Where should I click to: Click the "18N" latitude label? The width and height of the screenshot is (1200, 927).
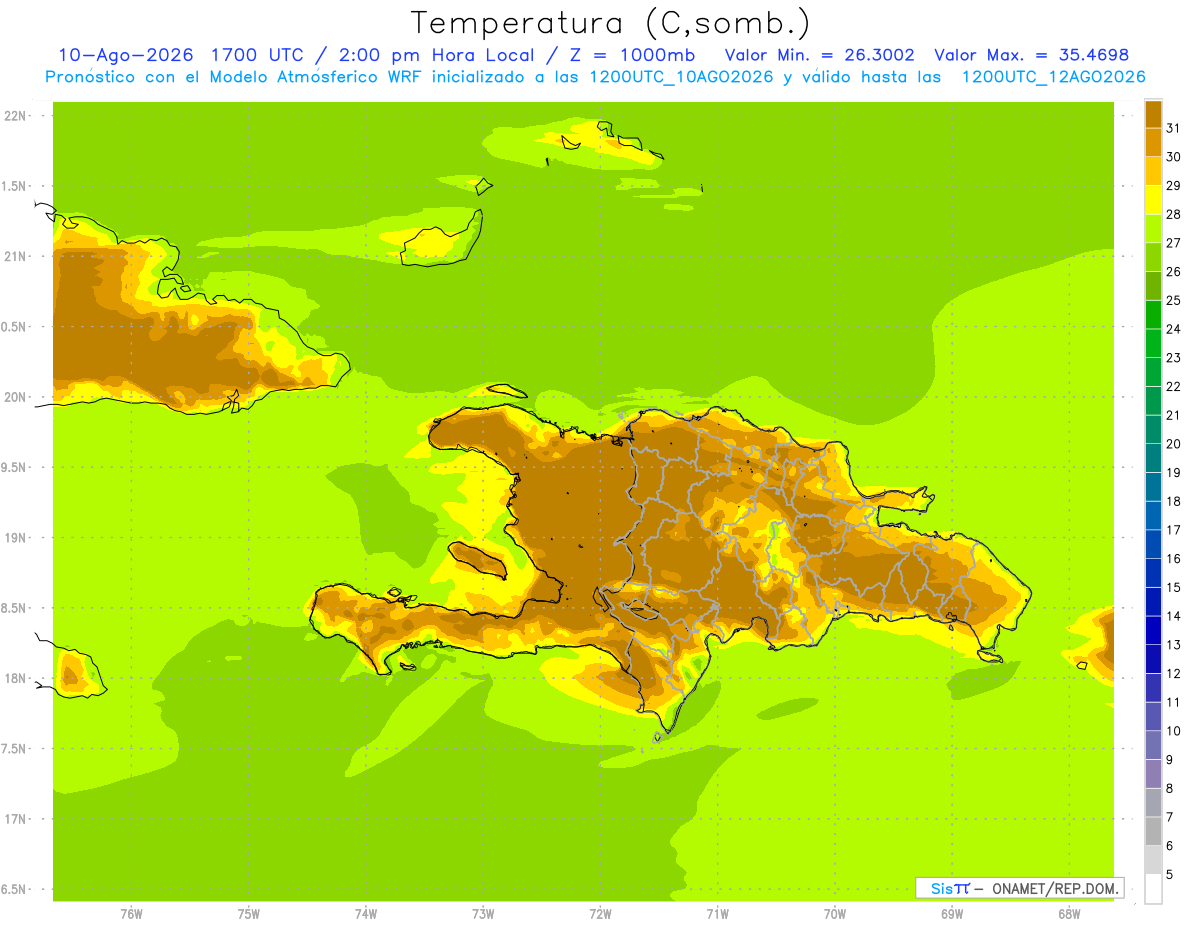pyautogui.click(x=16, y=678)
